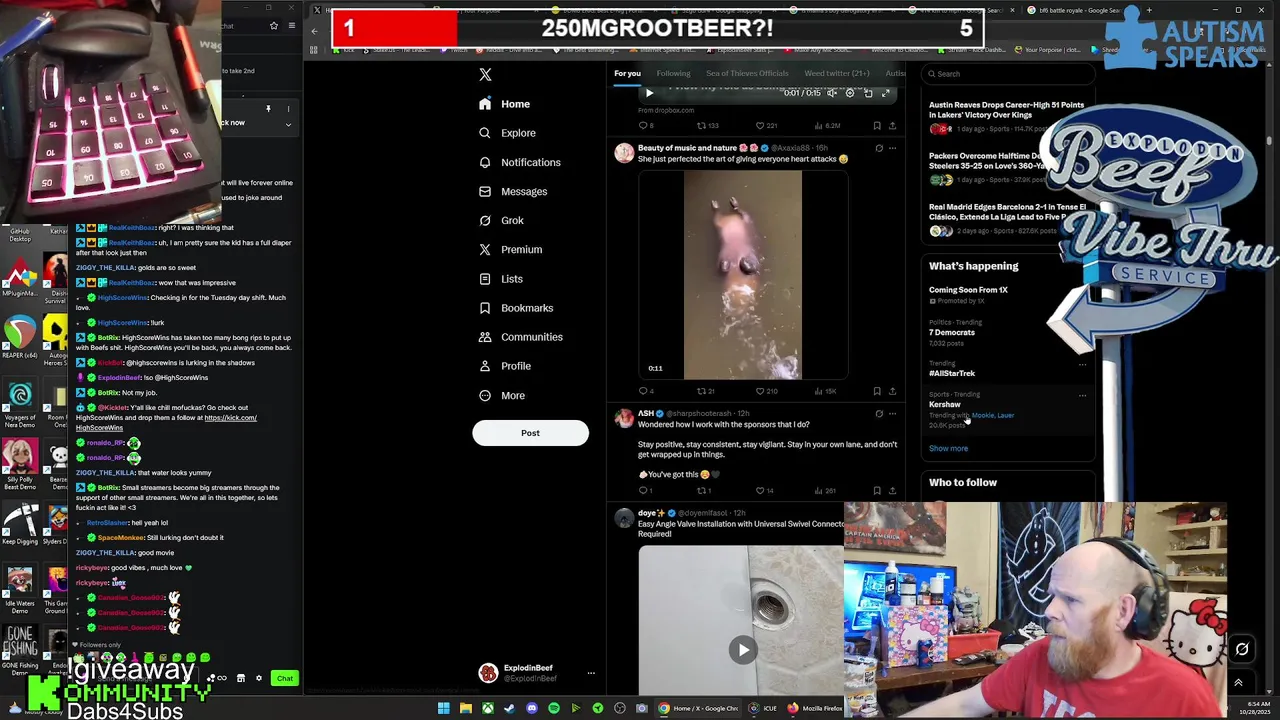Image resolution: width=1280 pixels, height=720 pixels.
Task: Click the Communities icon in the sidebar
Action: (x=485, y=337)
